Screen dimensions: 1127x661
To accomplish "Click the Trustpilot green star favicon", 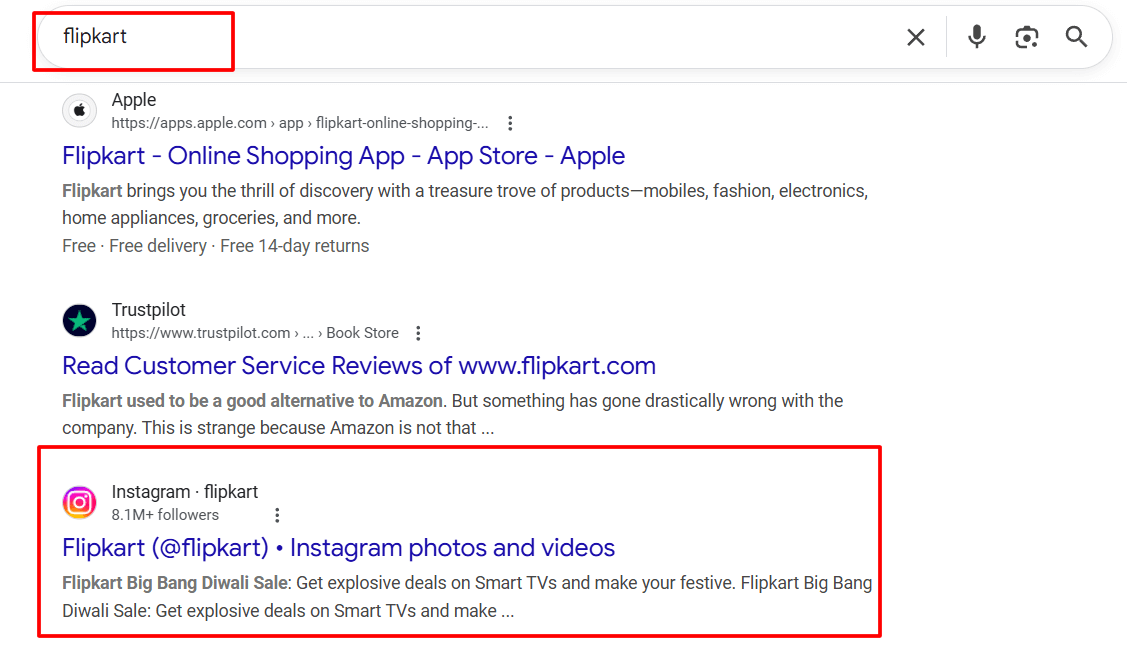I will coord(79,321).
